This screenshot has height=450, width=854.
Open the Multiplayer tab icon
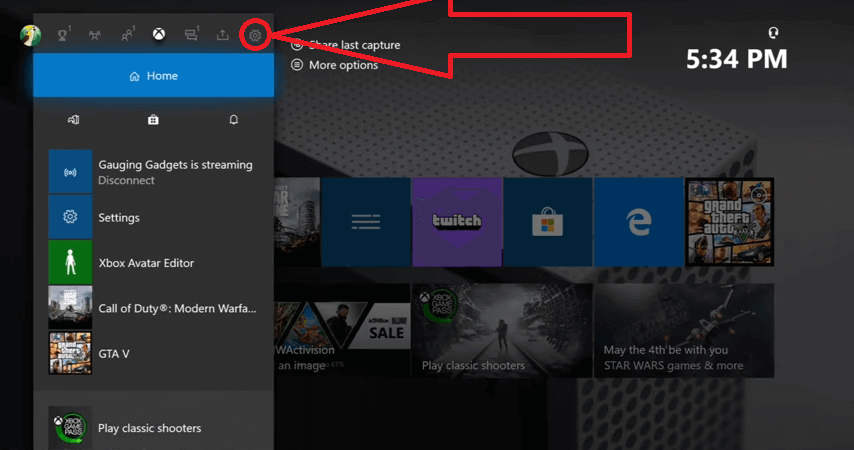95,35
